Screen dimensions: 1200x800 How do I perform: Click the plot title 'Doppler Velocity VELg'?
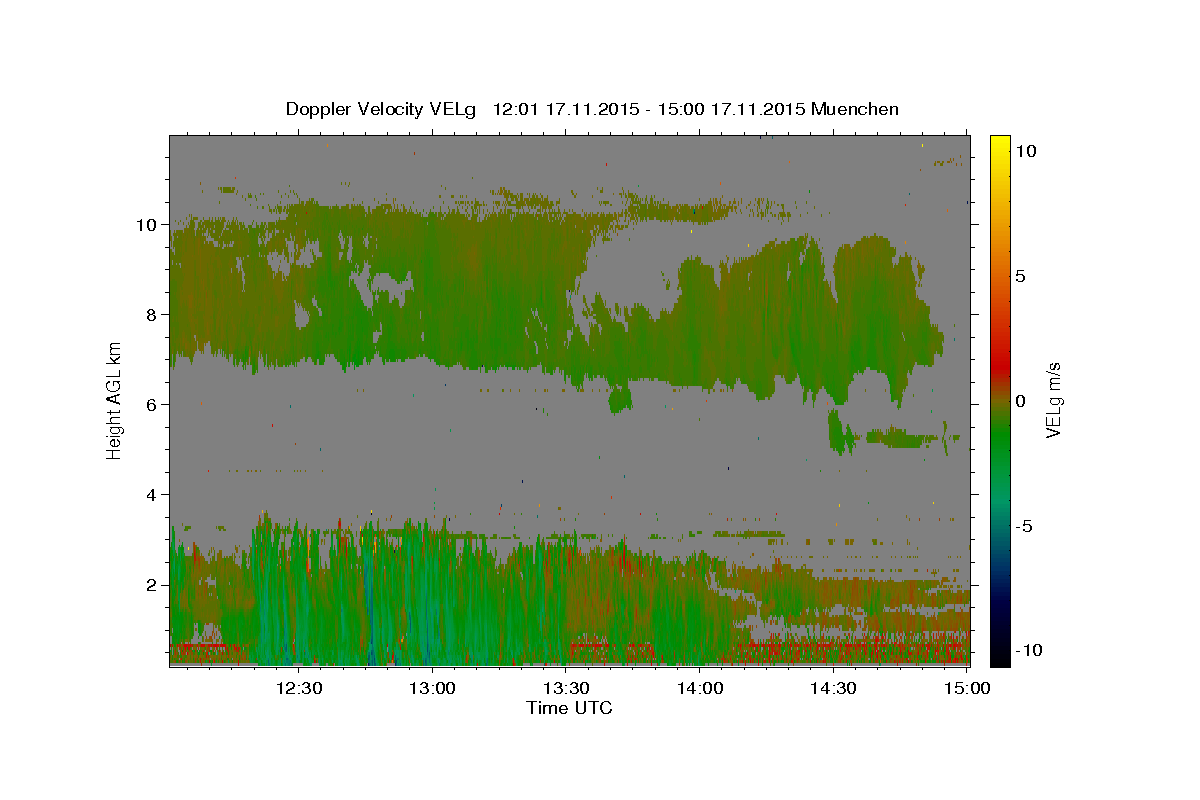[x=382, y=109]
